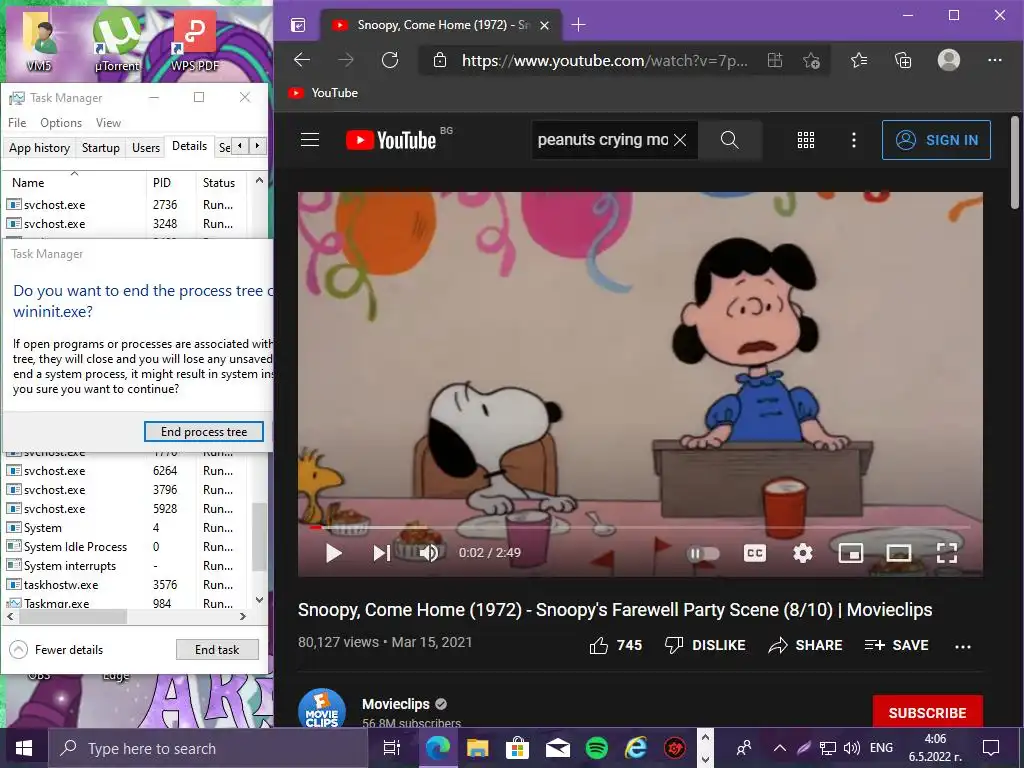Open the YouTube favorites bar bookmark
The width and height of the screenshot is (1024, 768).
324,93
